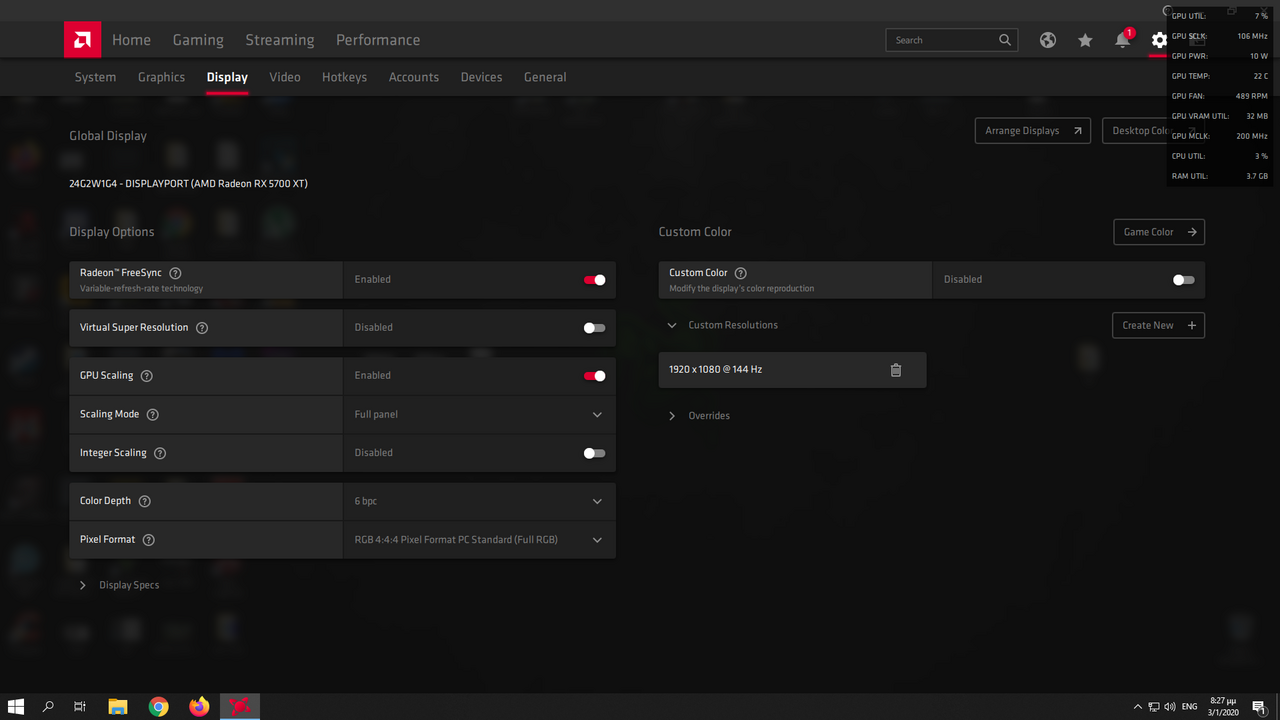Expand Display Specs section
1280x720 pixels.
(119, 585)
